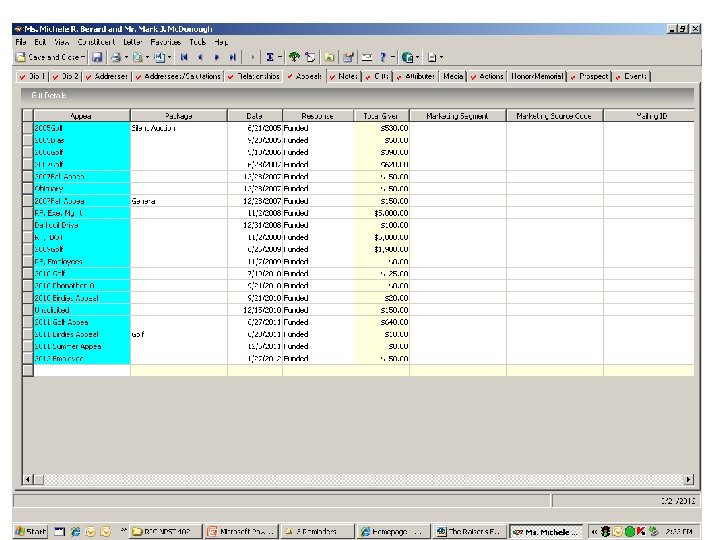Click the Word merge document icon
This screenshot has width=720, height=540.
coord(159,57)
